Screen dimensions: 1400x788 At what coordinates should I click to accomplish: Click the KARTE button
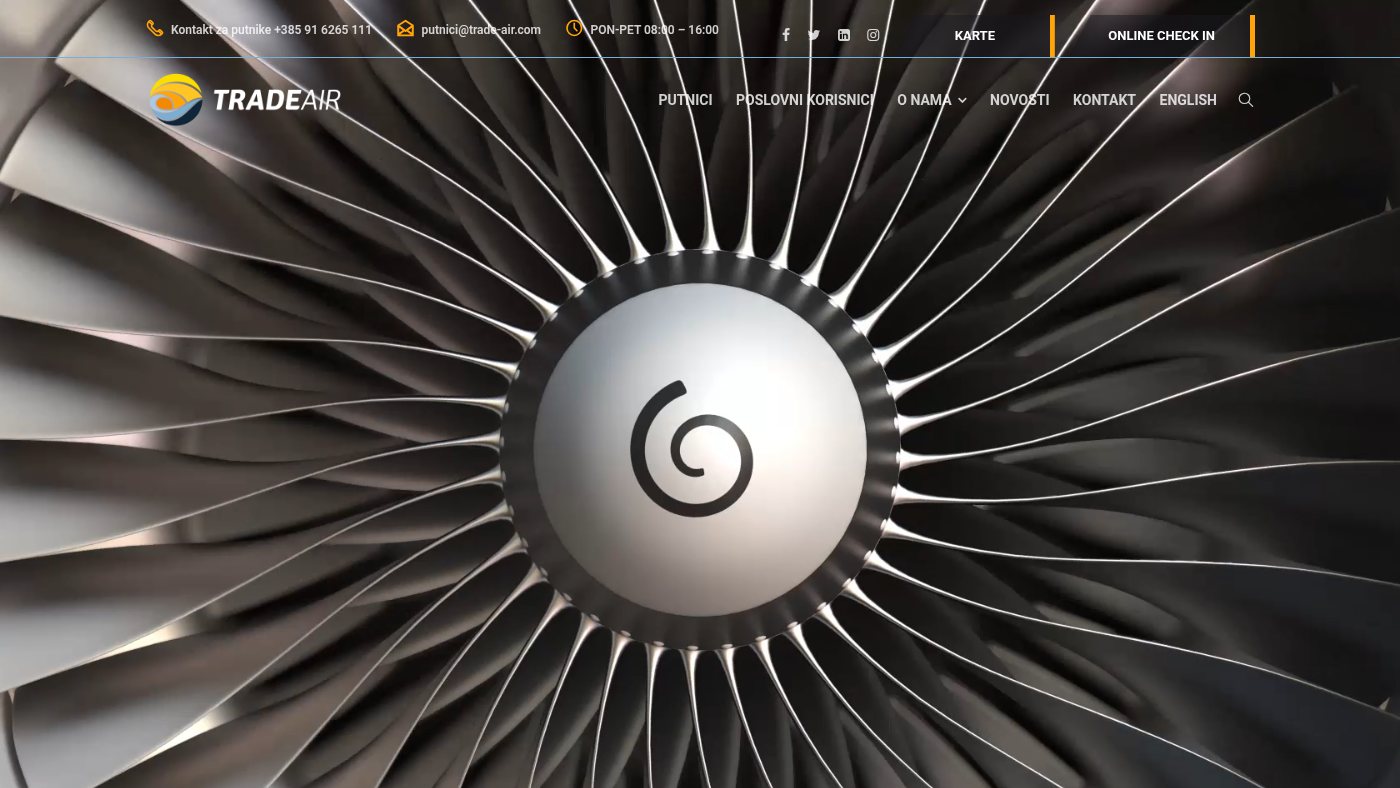coord(975,36)
